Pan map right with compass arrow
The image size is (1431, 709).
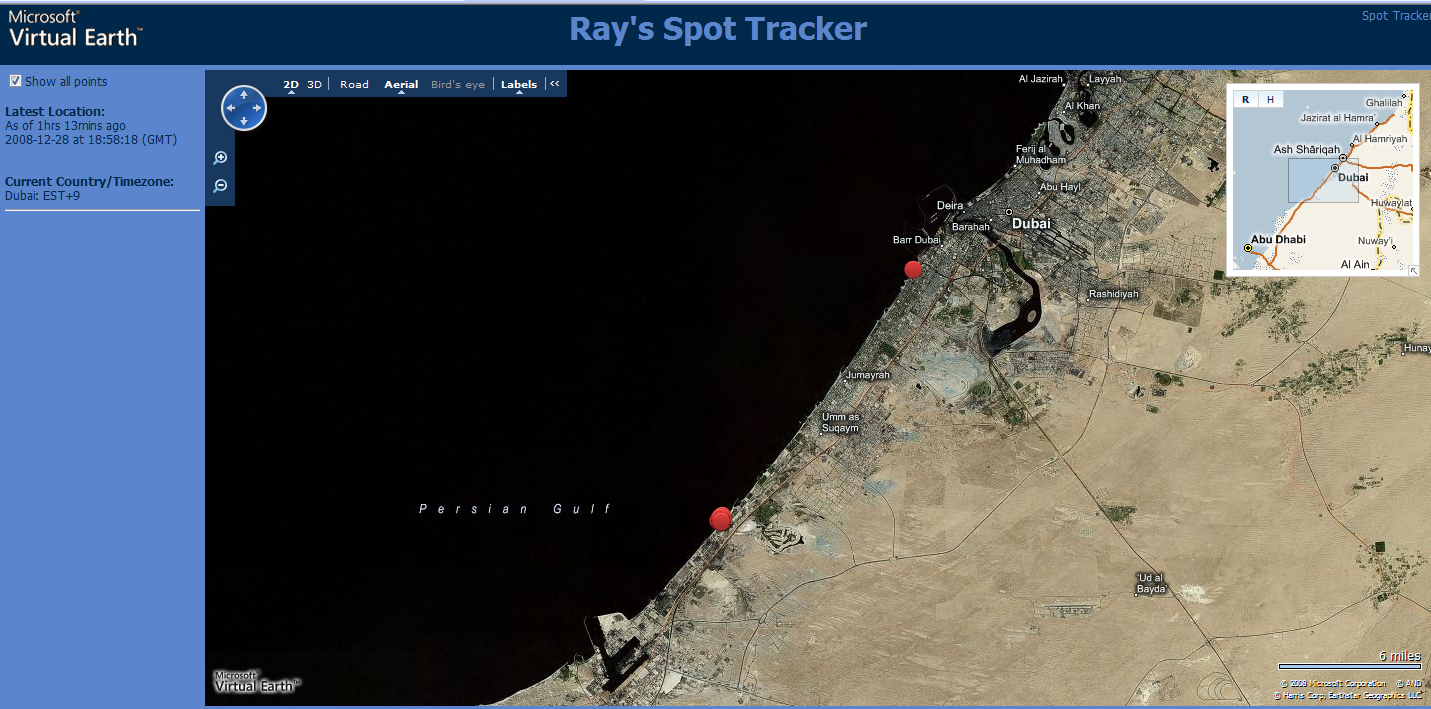258,107
